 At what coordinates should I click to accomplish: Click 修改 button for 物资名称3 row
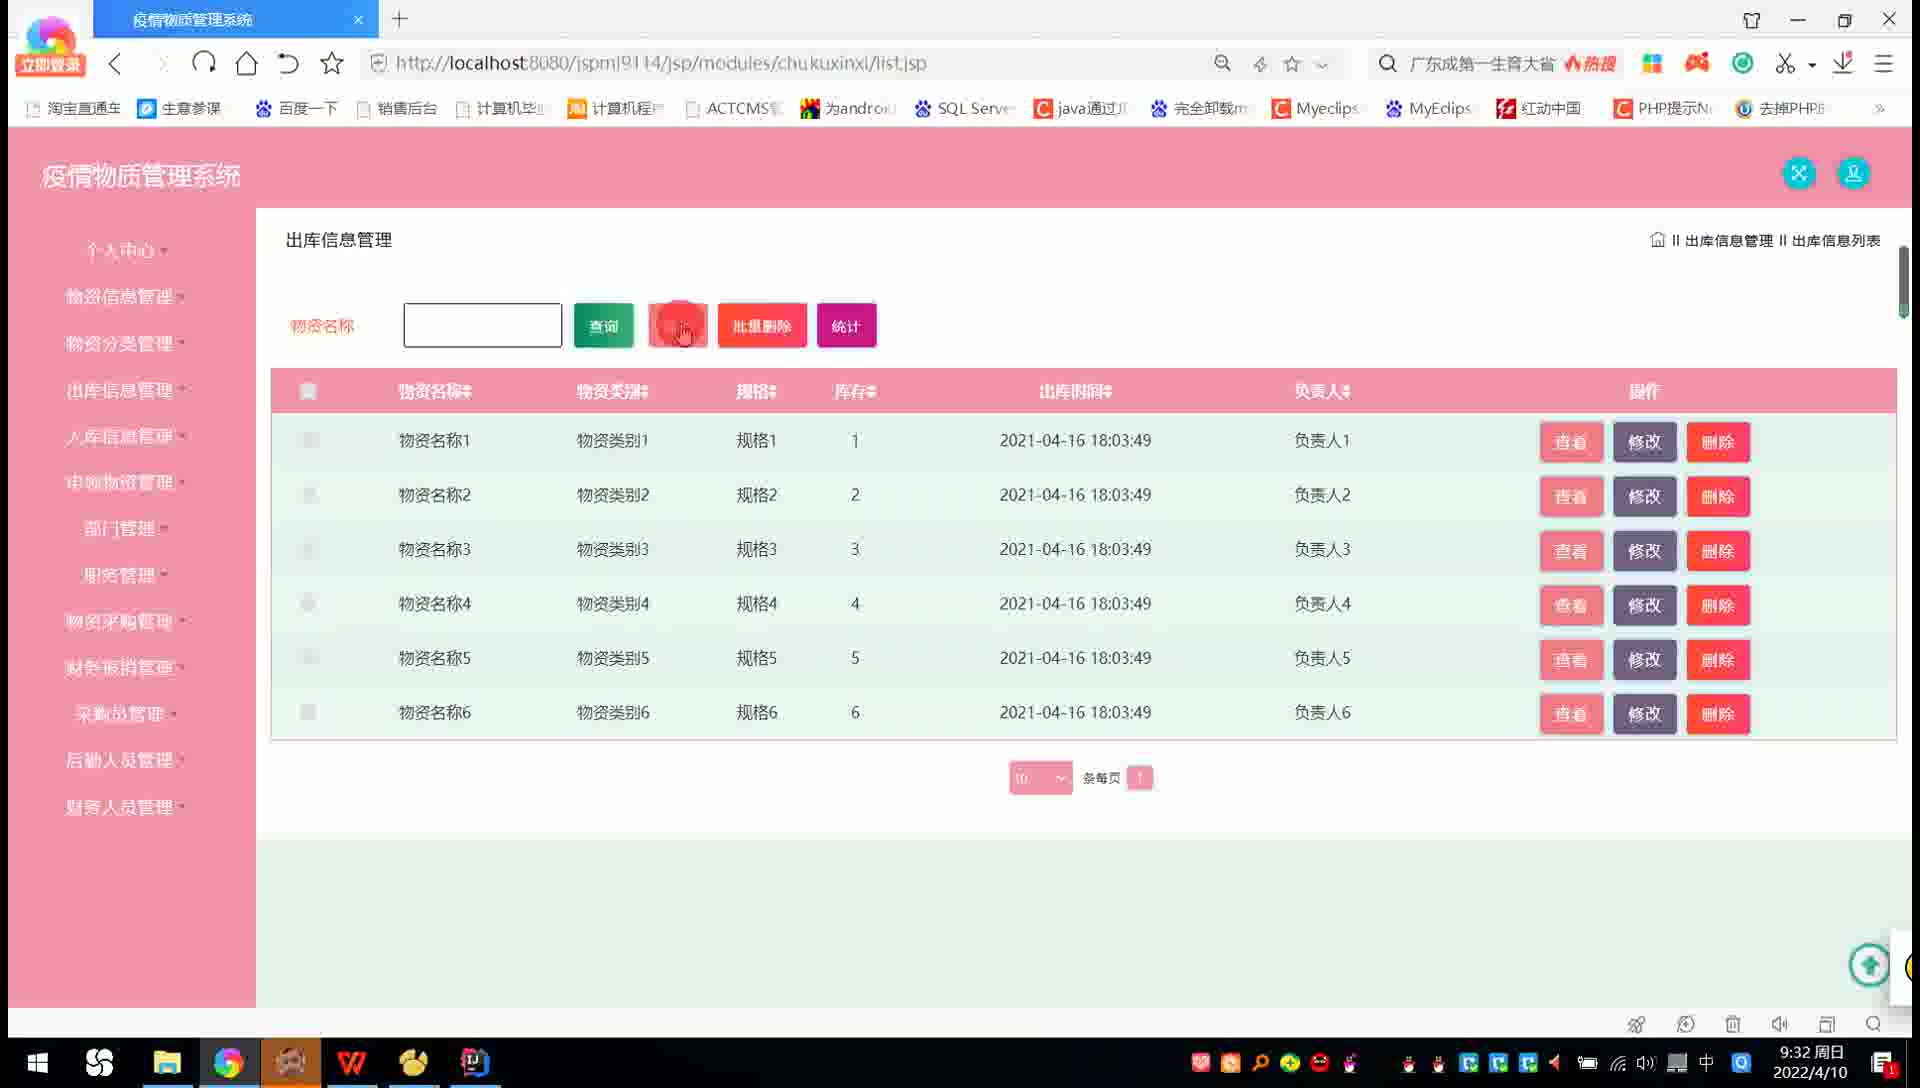1643,551
